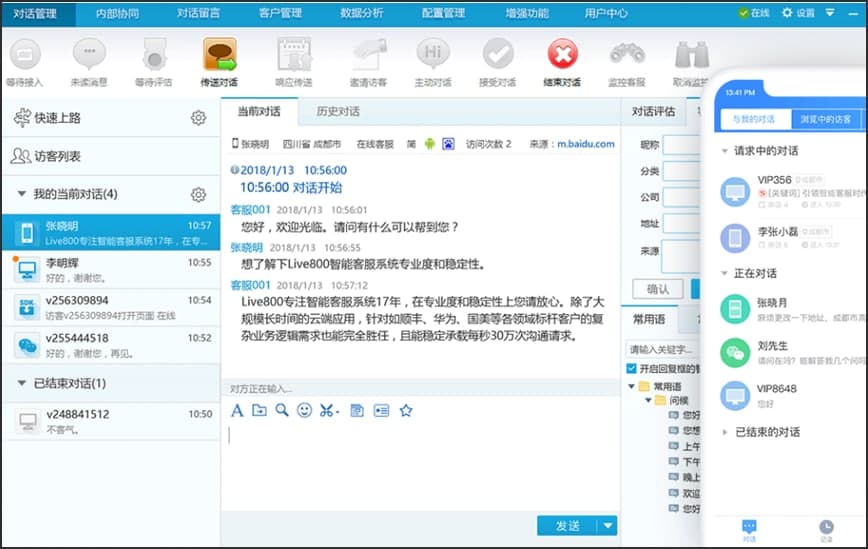Open the m.baidu.com source link

point(586,144)
